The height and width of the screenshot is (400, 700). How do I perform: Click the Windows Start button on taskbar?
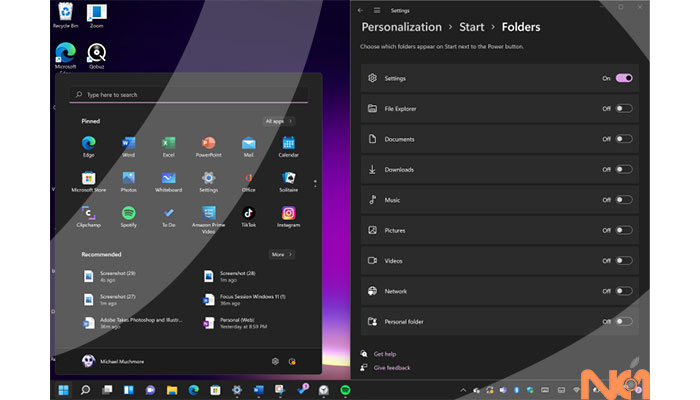[63, 390]
